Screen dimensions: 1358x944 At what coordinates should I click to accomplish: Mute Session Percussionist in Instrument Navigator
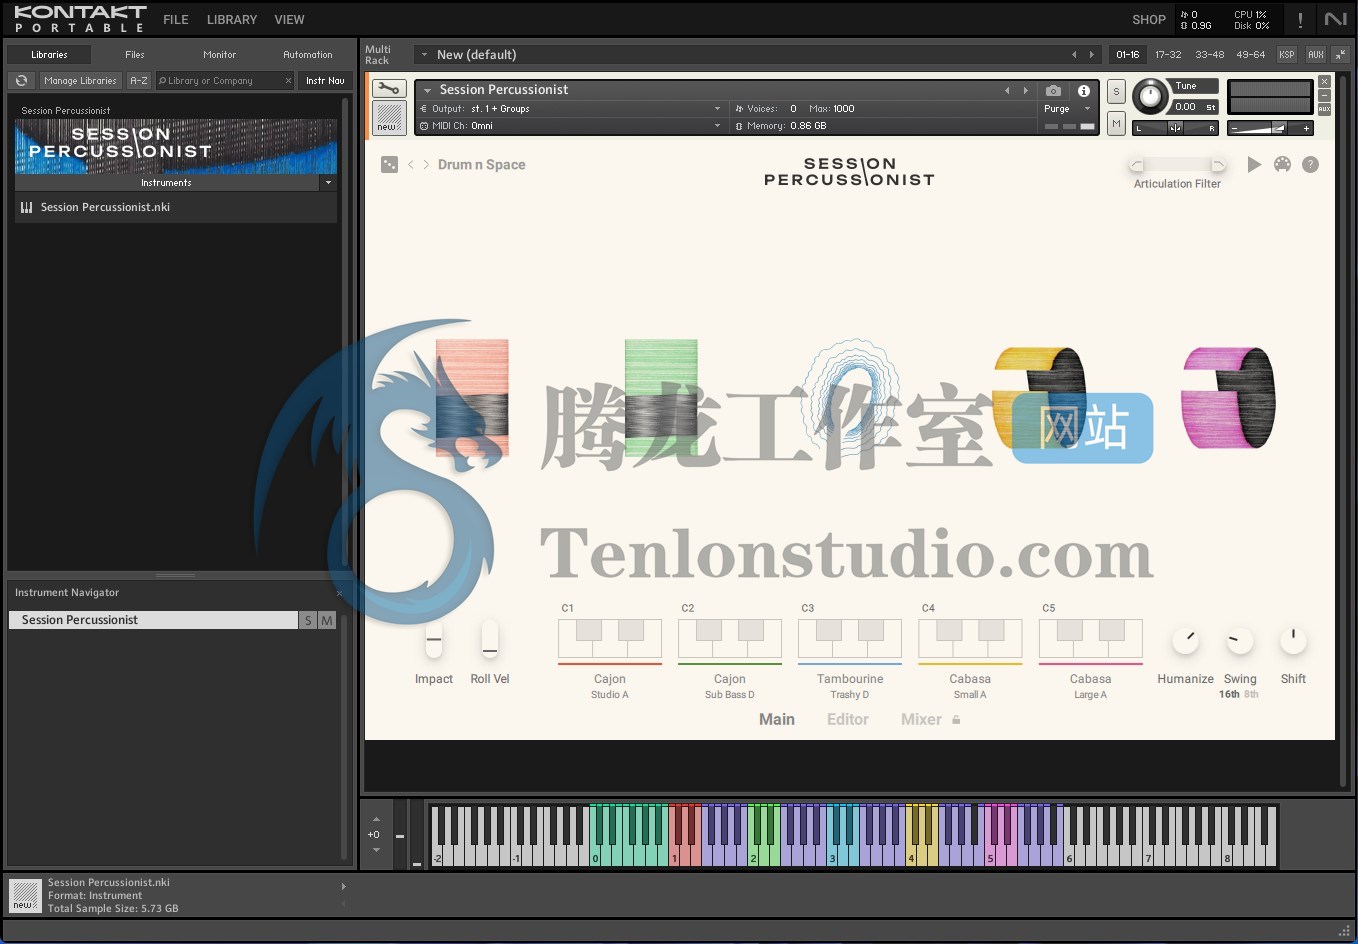pos(326,620)
